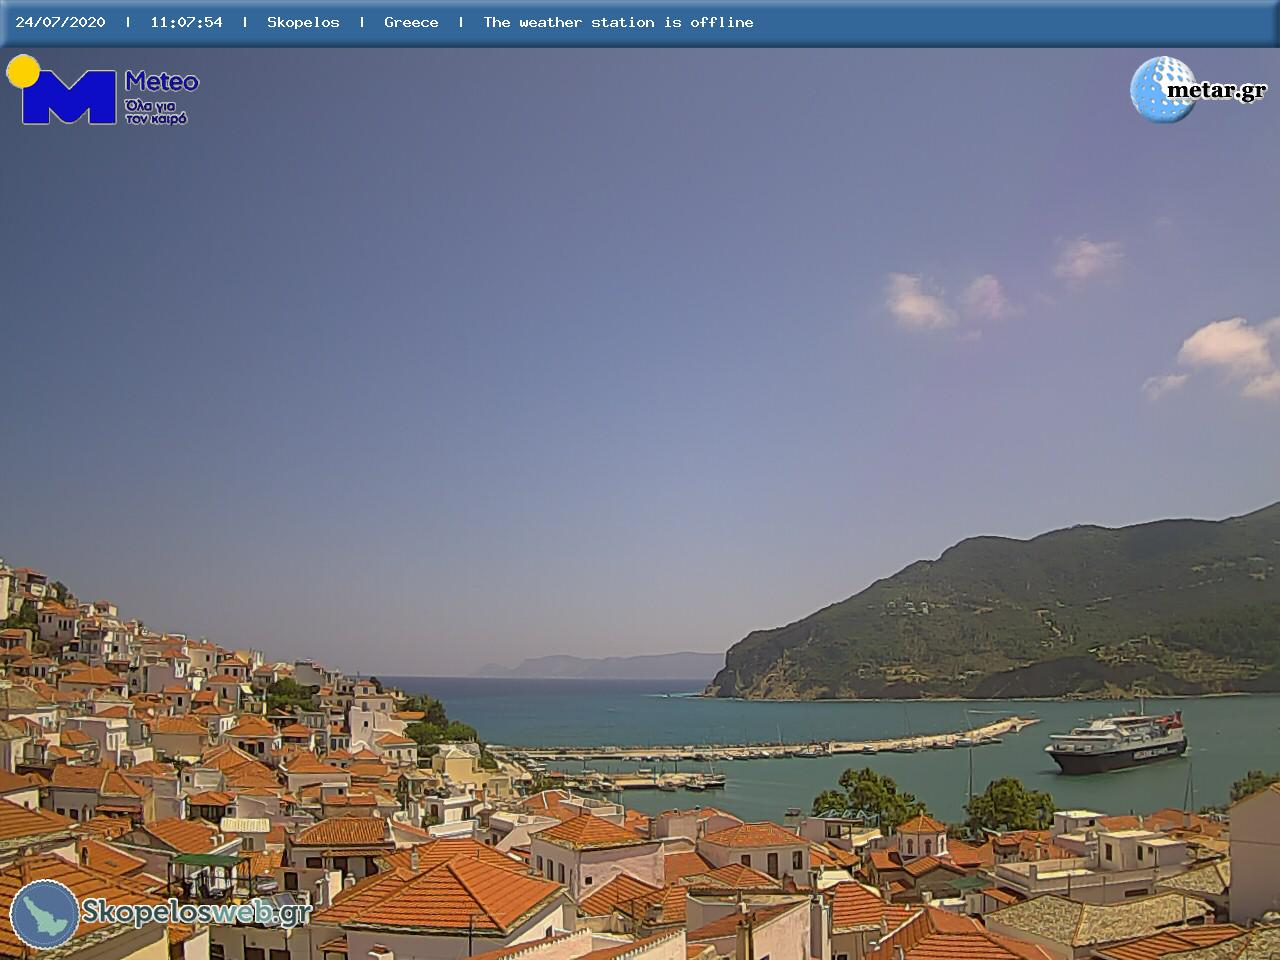Image resolution: width=1280 pixels, height=960 pixels.
Task: Click the domed church roof near harbor
Action: [x=921, y=827]
